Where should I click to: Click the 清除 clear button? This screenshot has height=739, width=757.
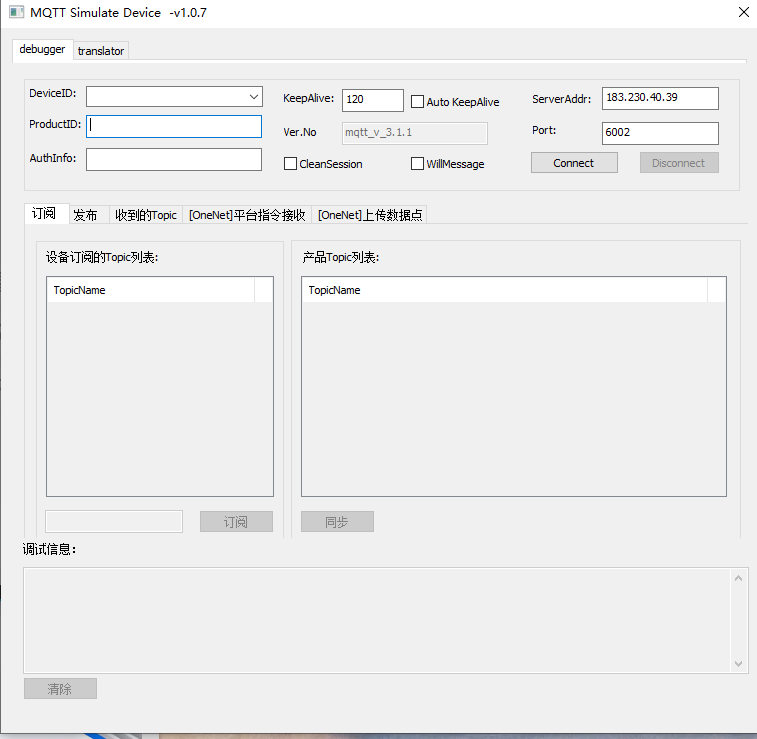(x=60, y=688)
